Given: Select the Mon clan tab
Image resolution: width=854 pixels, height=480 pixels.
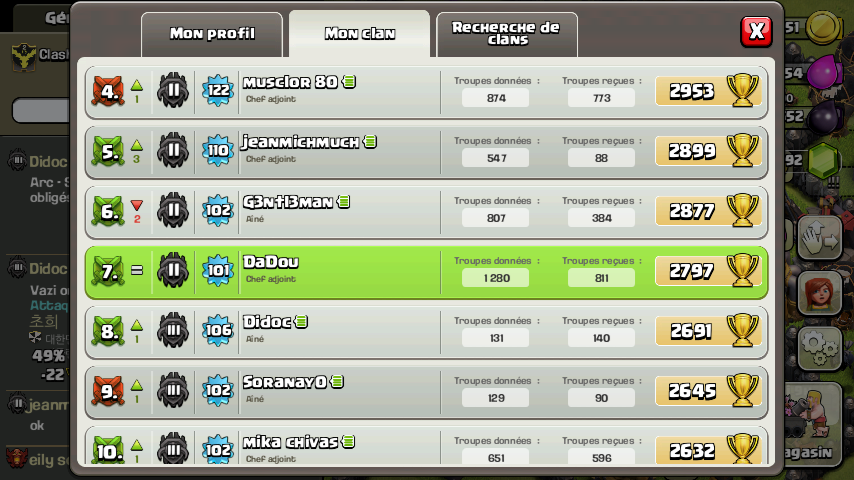Looking at the screenshot, I should (359, 34).
